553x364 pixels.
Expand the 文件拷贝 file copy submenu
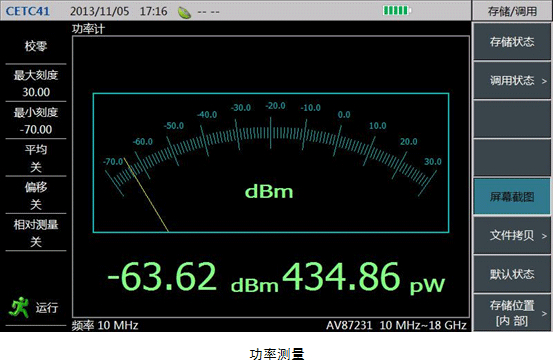tap(512, 235)
